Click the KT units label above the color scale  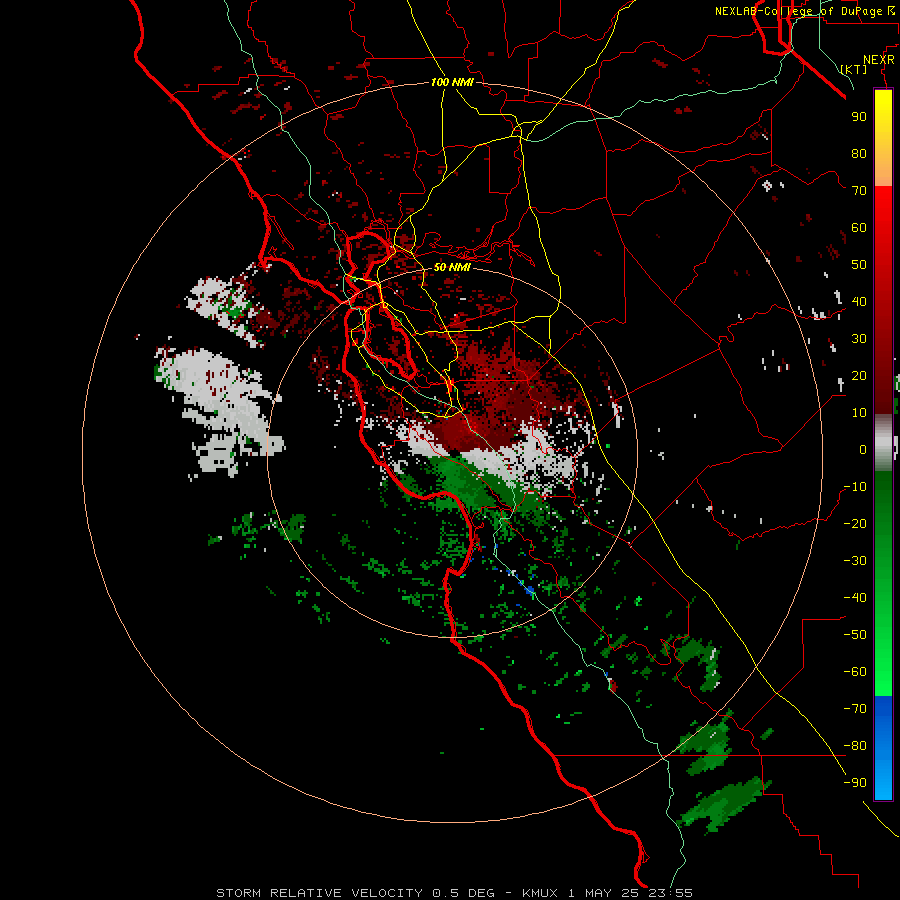854,69
